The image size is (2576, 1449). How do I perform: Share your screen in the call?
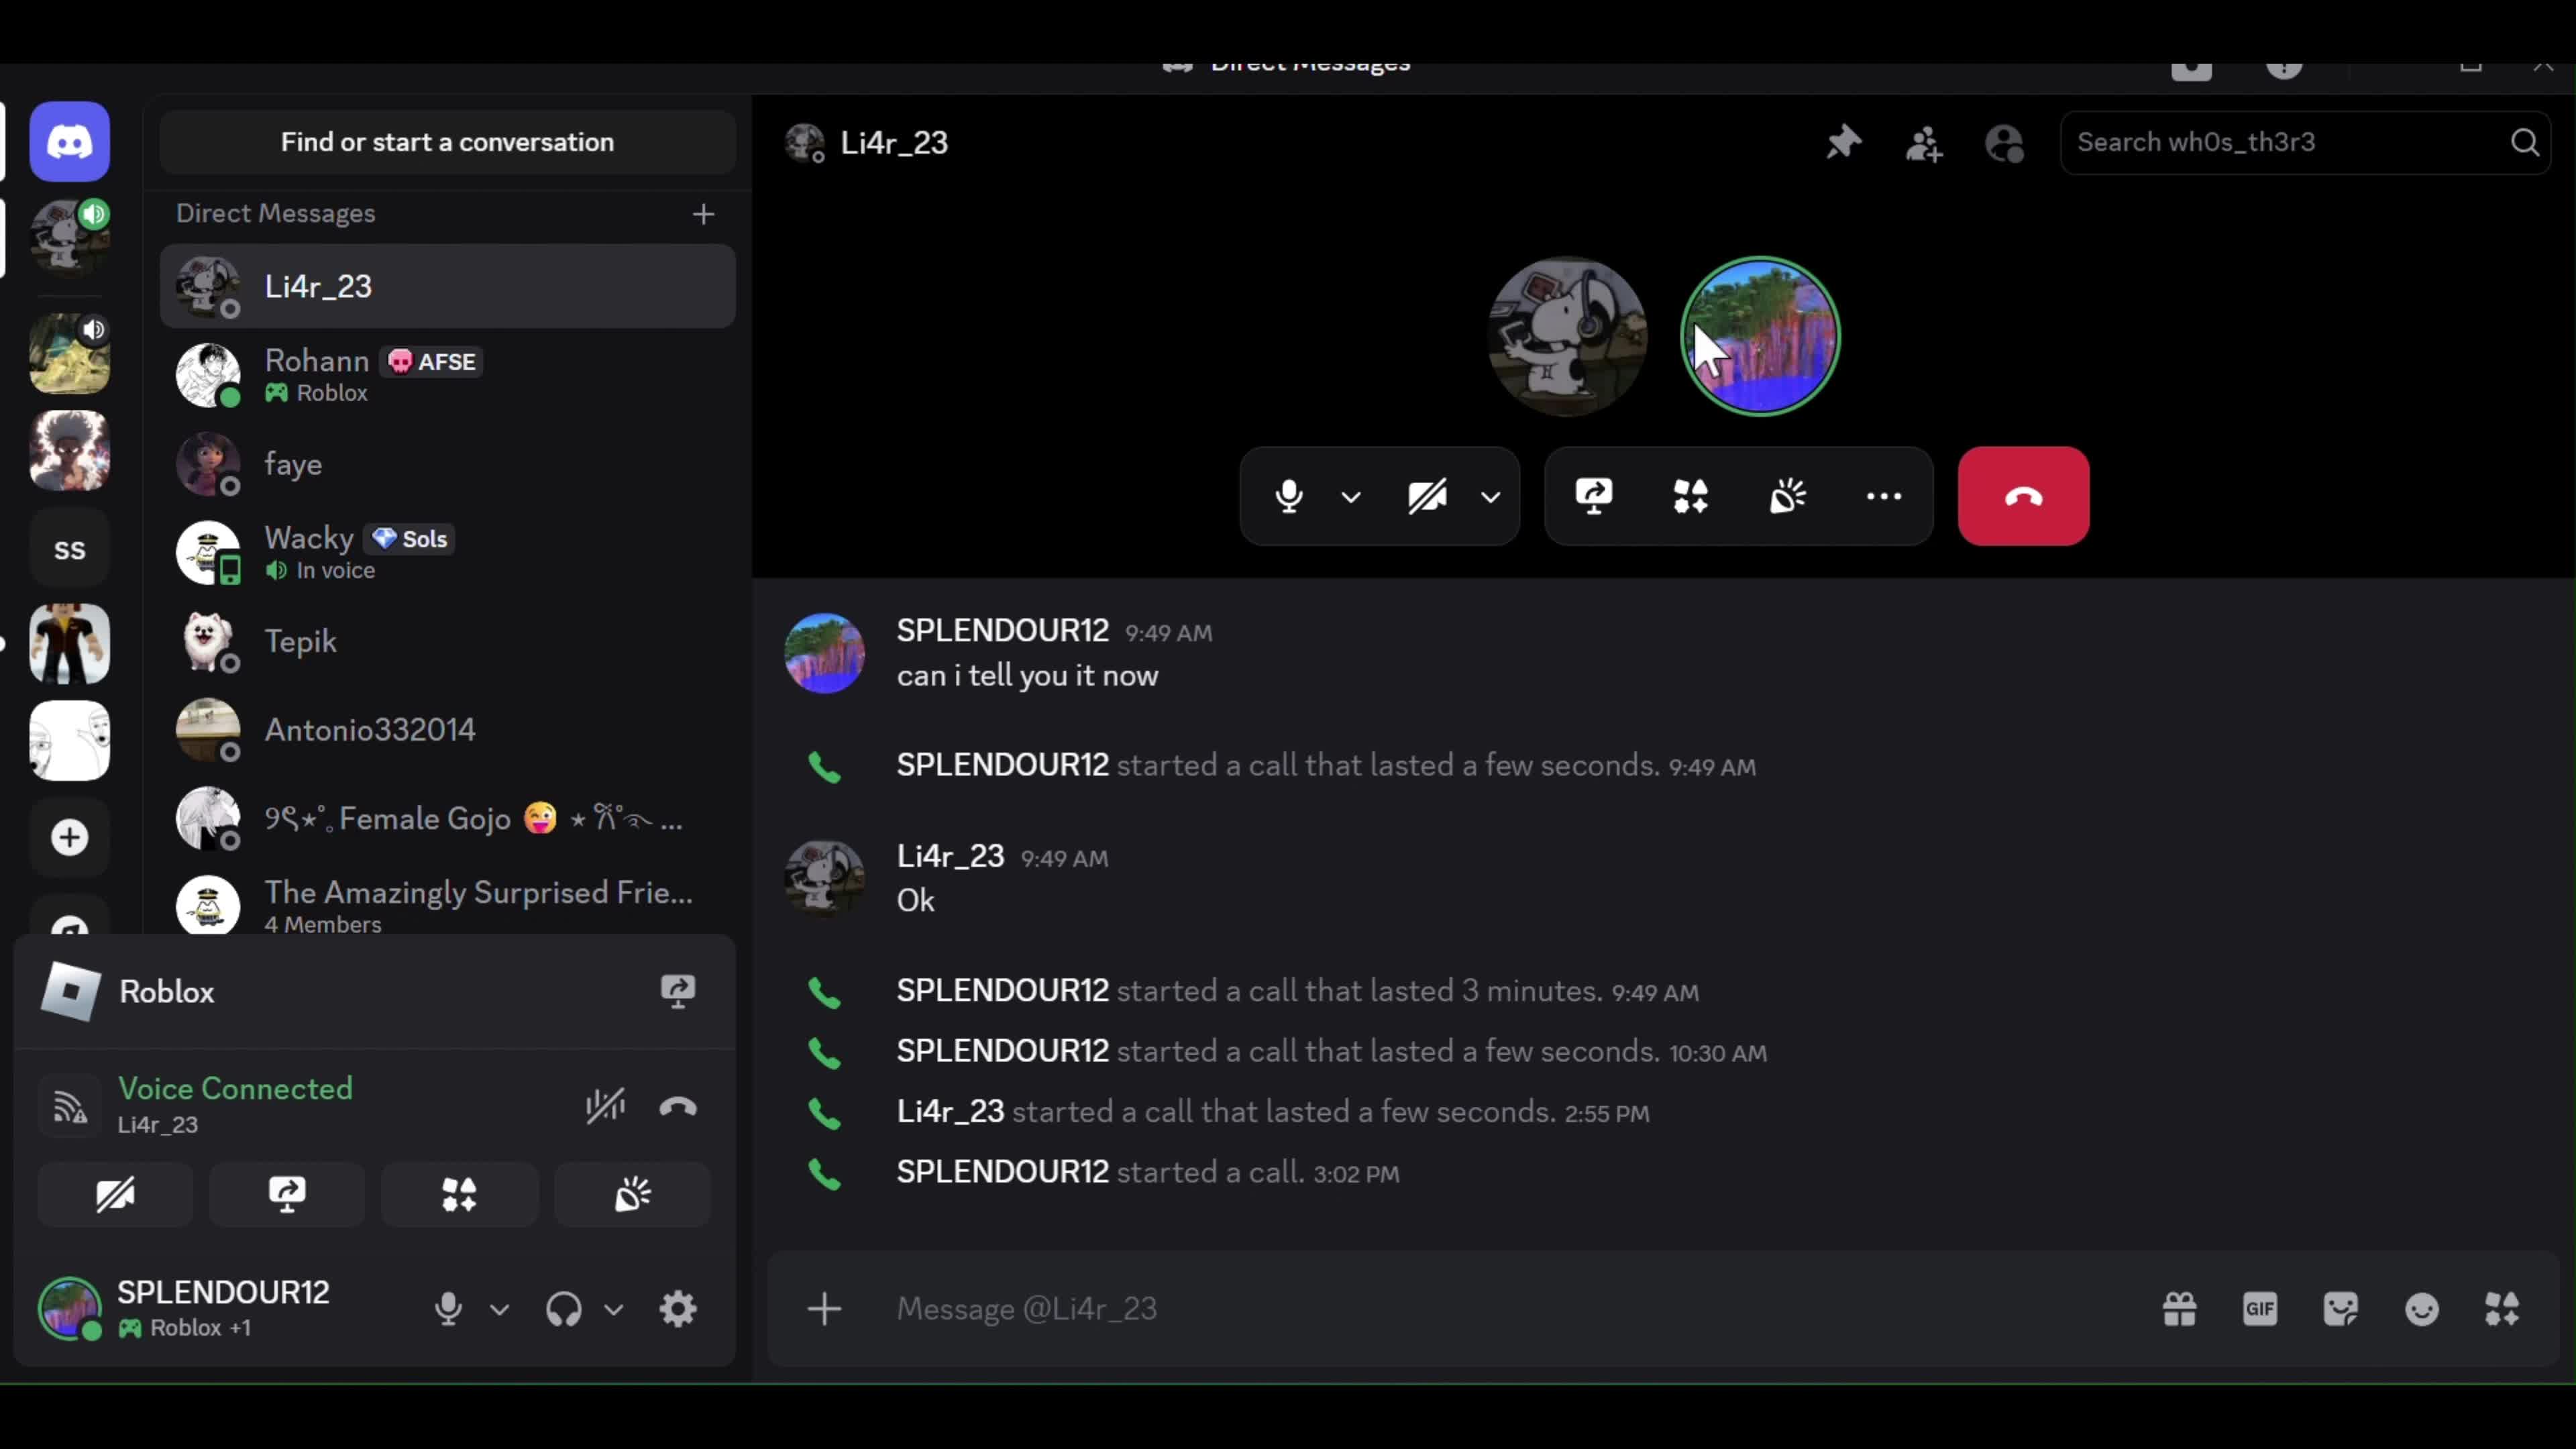point(1593,496)
